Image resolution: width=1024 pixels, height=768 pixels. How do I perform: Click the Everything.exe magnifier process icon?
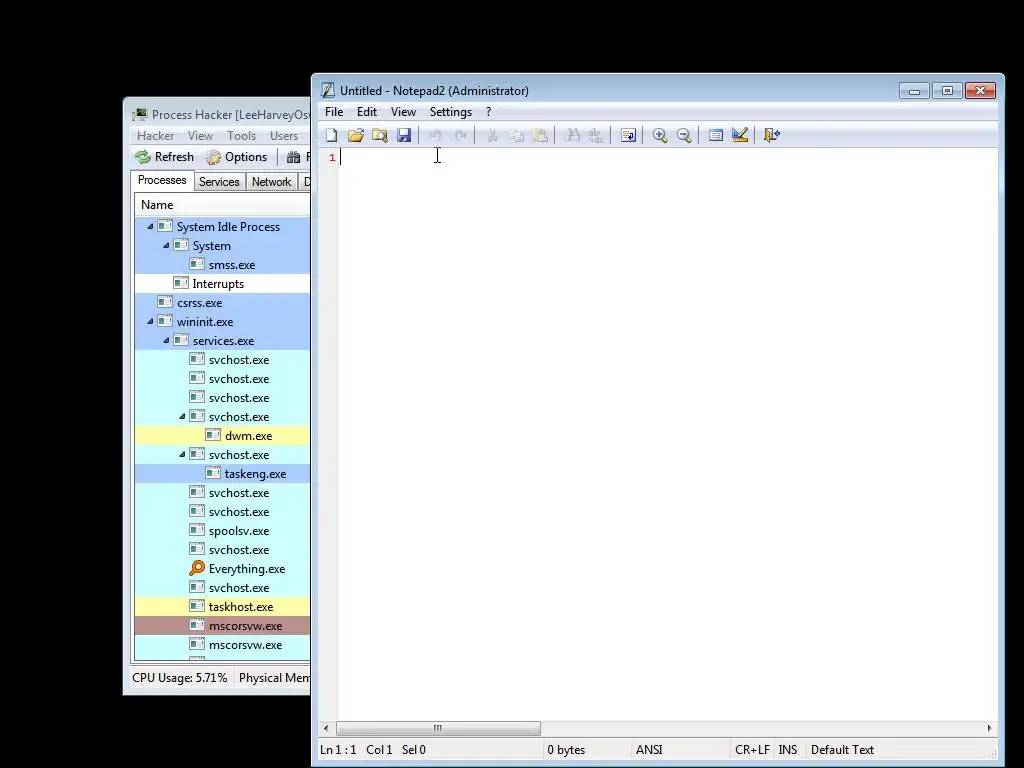point(197,568)
